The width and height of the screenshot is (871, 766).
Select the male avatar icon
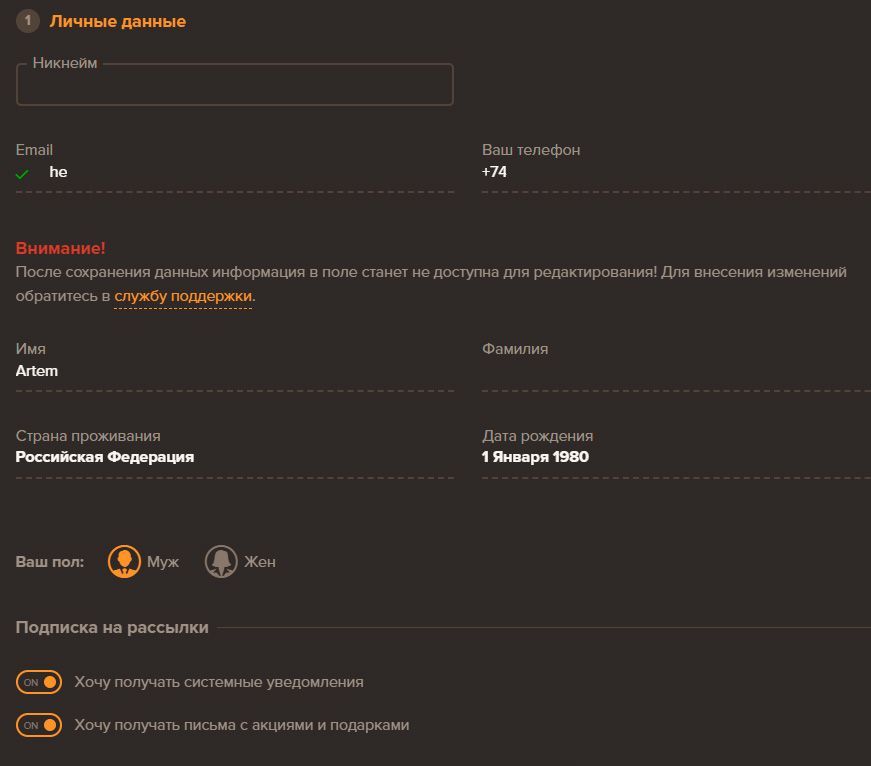(x=124, y=562)
